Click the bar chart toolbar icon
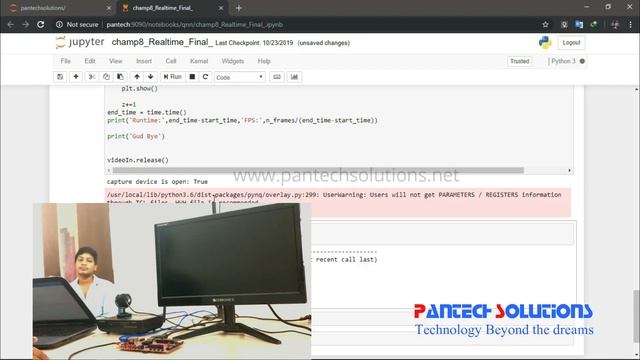This screenshot has width=640, height=360. (294, 77)
